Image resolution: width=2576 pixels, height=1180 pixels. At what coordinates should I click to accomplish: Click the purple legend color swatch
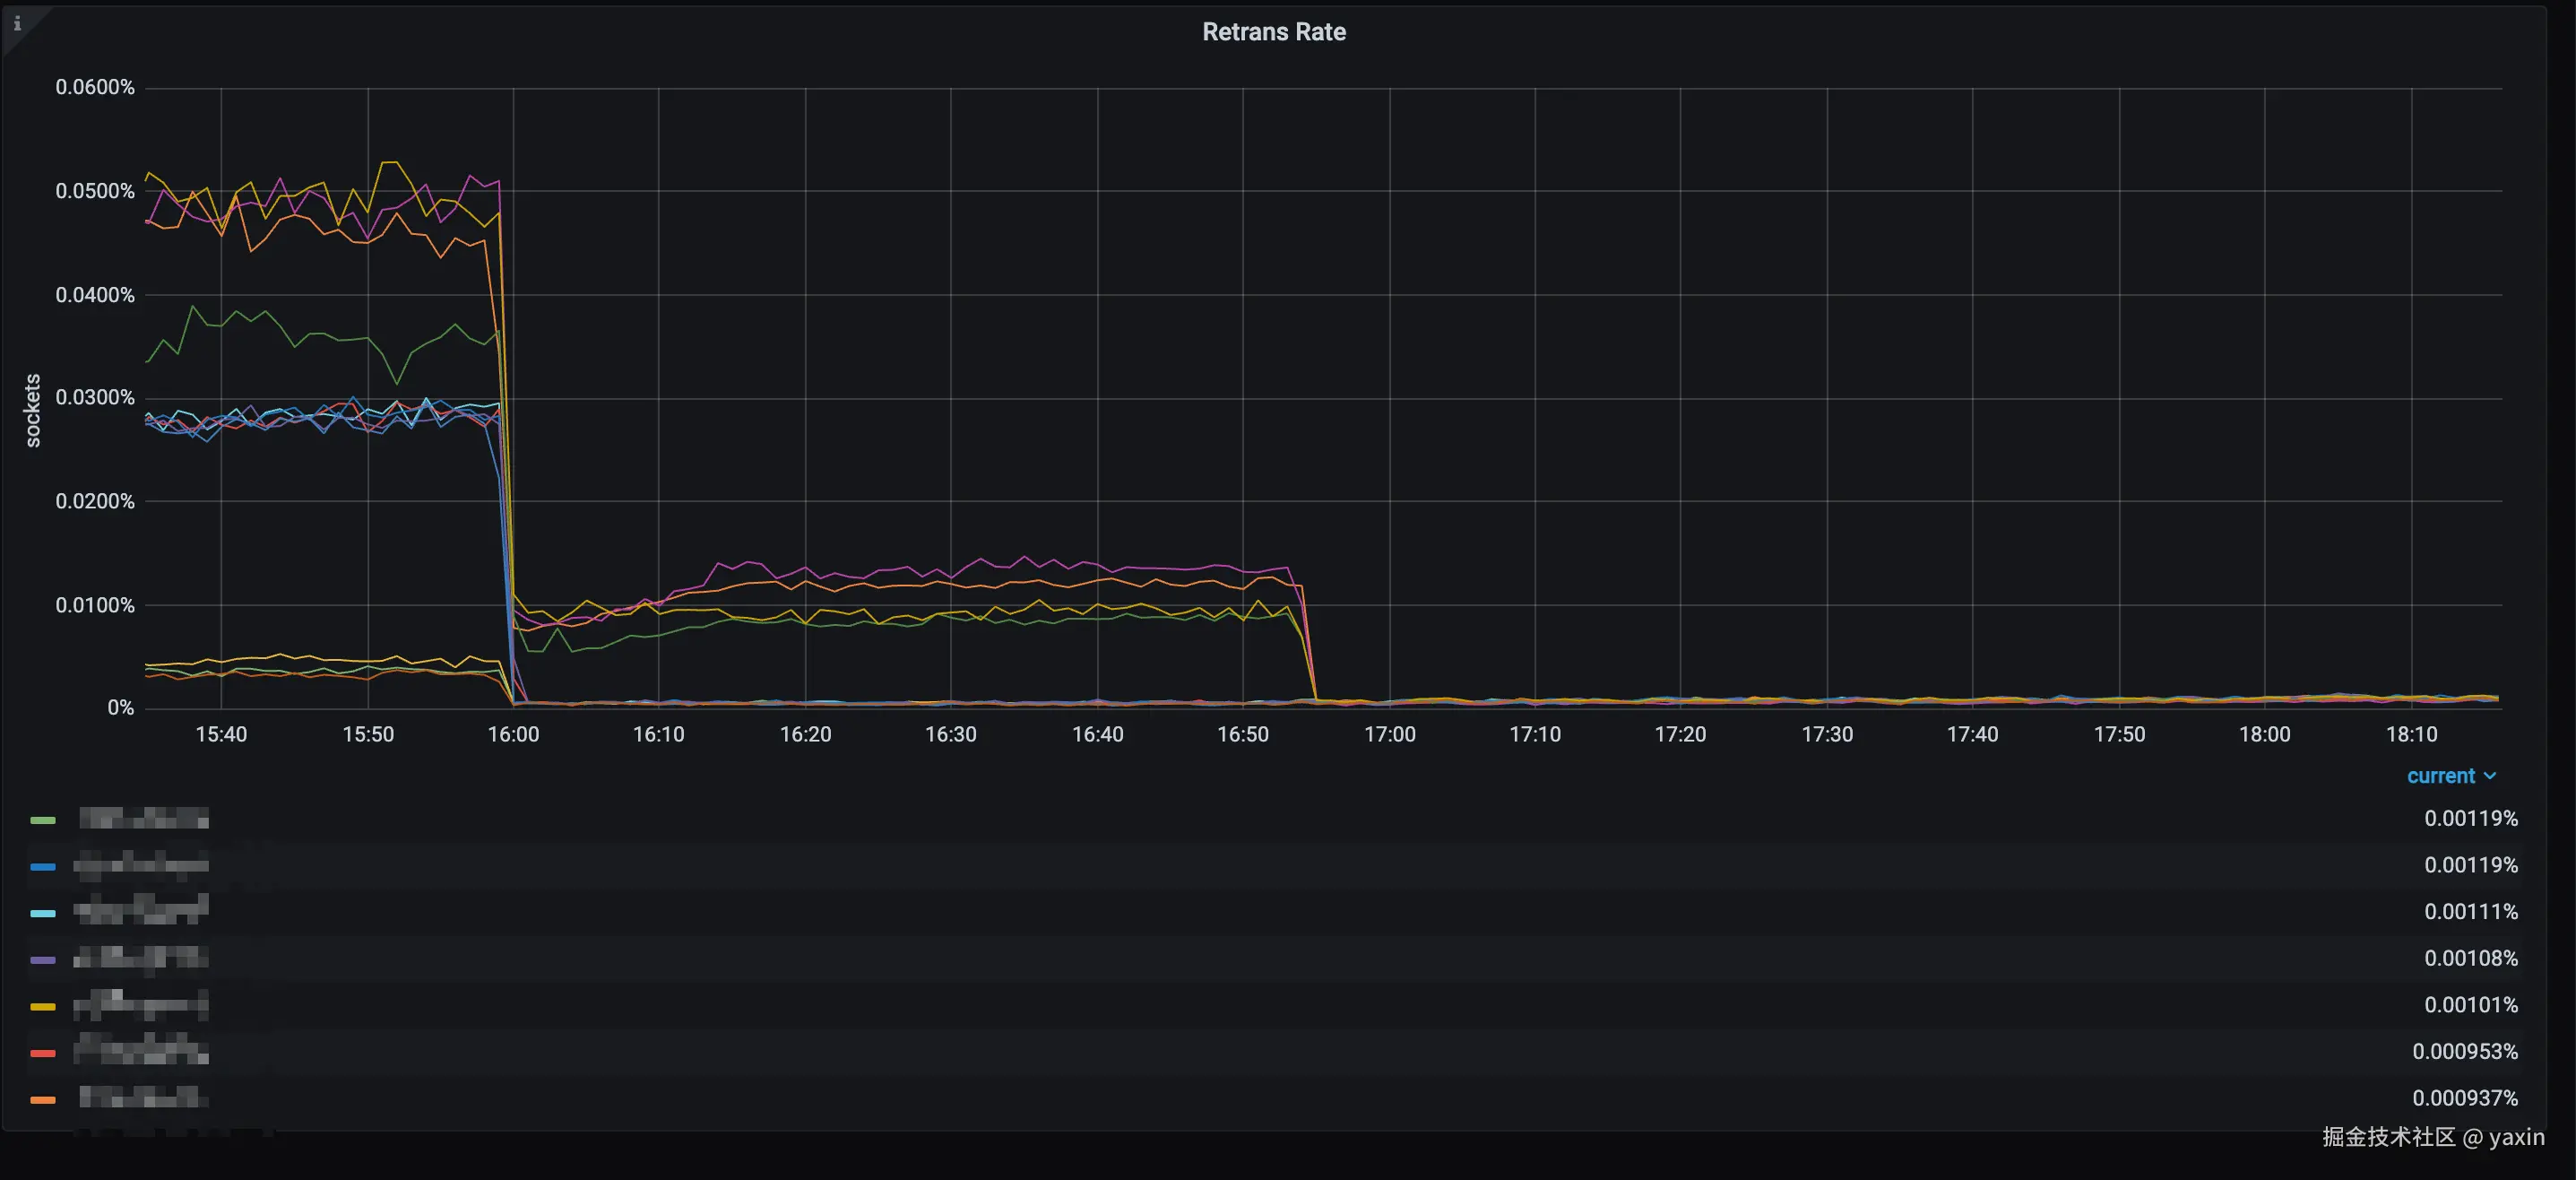click(43, 960)
